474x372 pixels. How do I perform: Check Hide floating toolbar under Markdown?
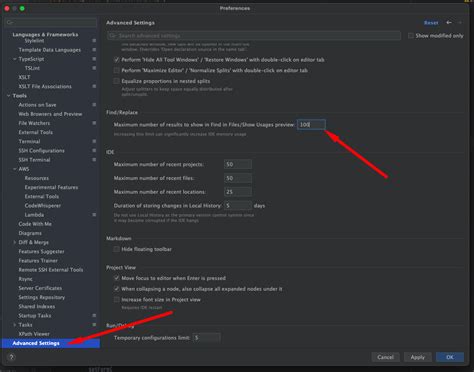[x=116, y=249]
